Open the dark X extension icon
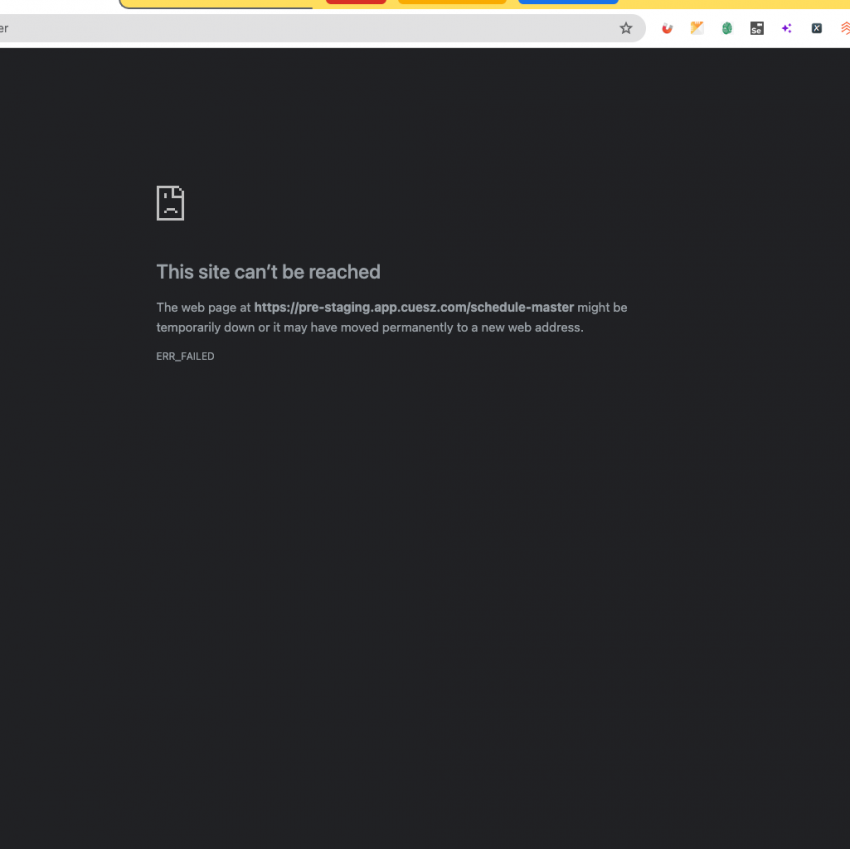Screen dimensions: 850x849 coord(816,28)
